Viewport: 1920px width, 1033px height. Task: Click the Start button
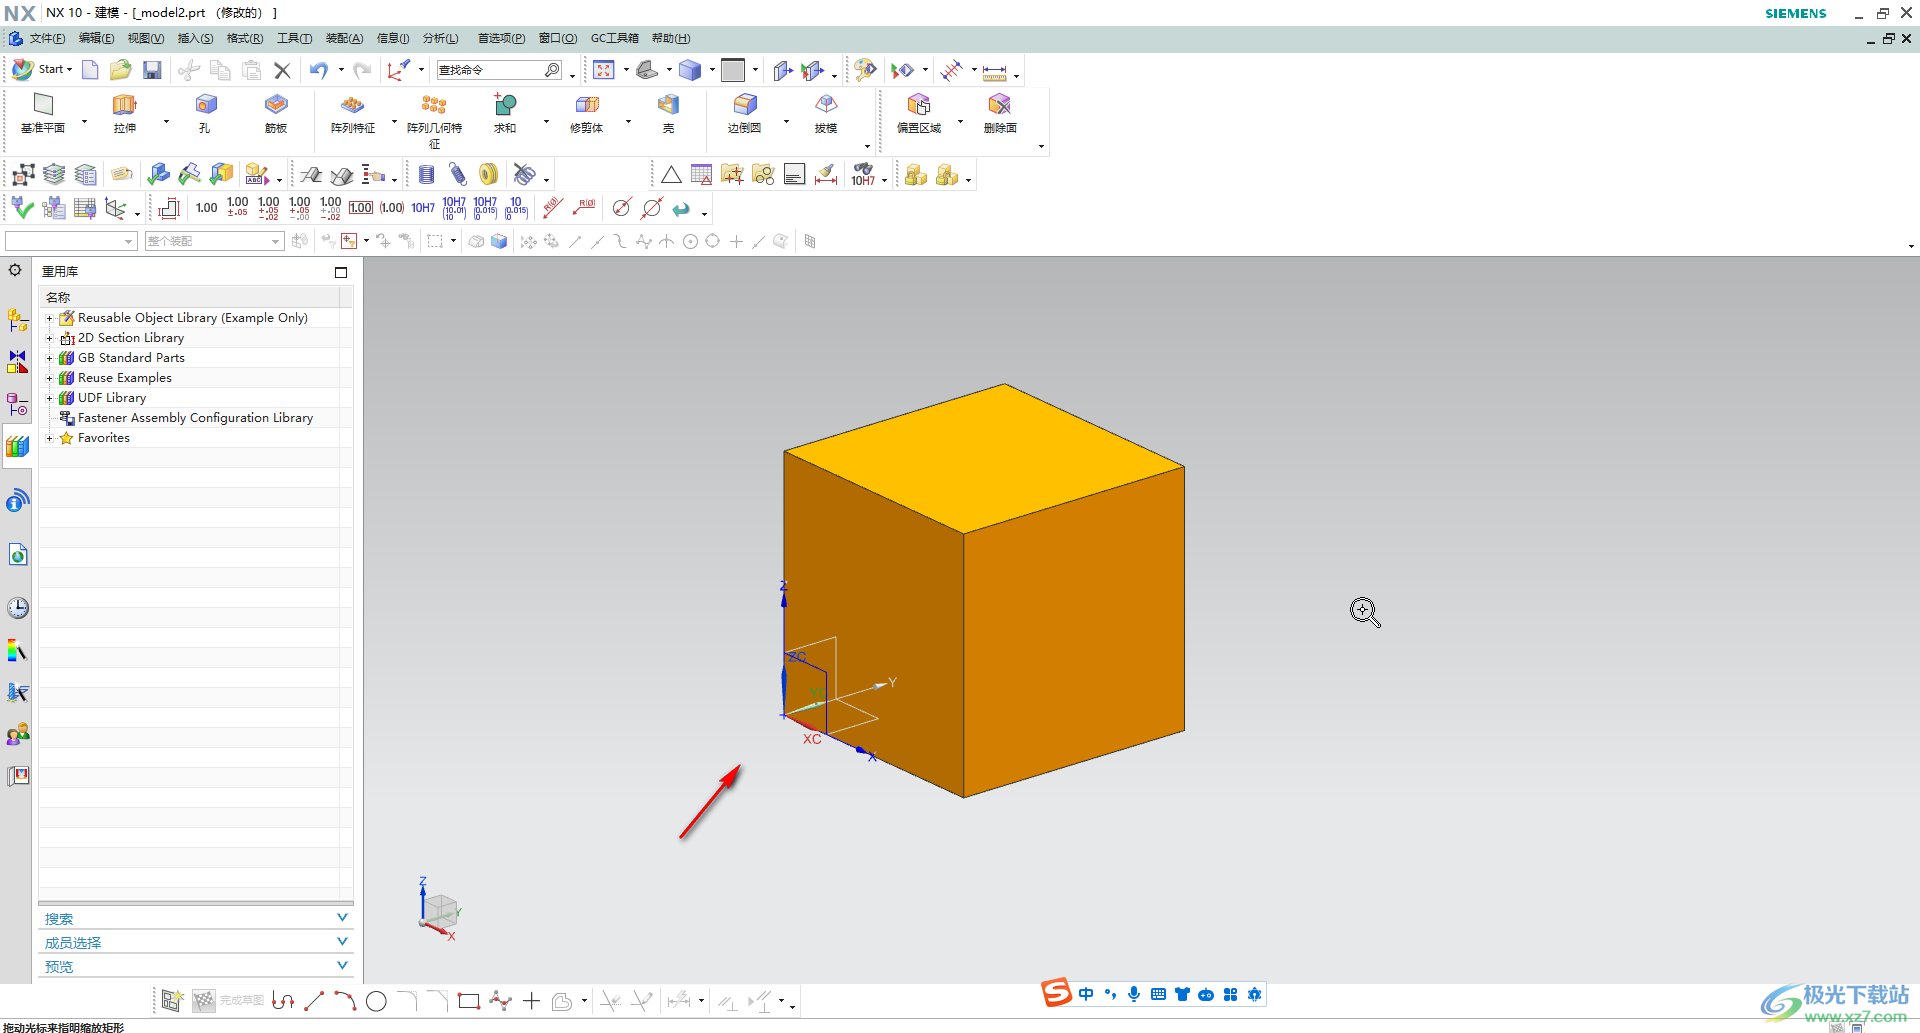pyautogui.click(x=42, y=69)
